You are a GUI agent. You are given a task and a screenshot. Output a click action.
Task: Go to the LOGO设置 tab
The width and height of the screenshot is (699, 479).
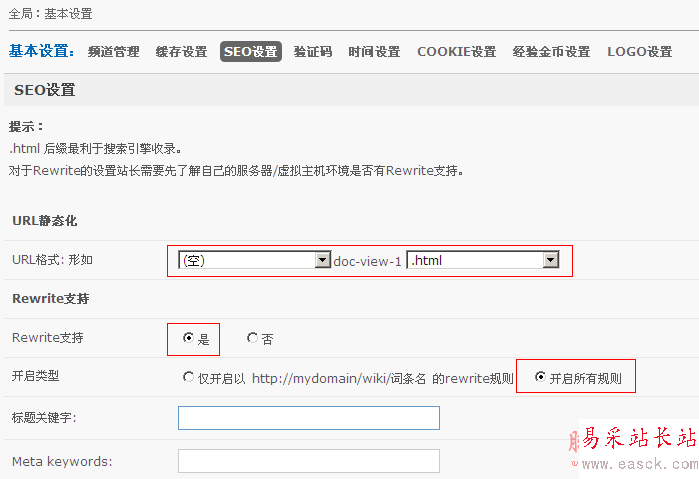point(639,52)
